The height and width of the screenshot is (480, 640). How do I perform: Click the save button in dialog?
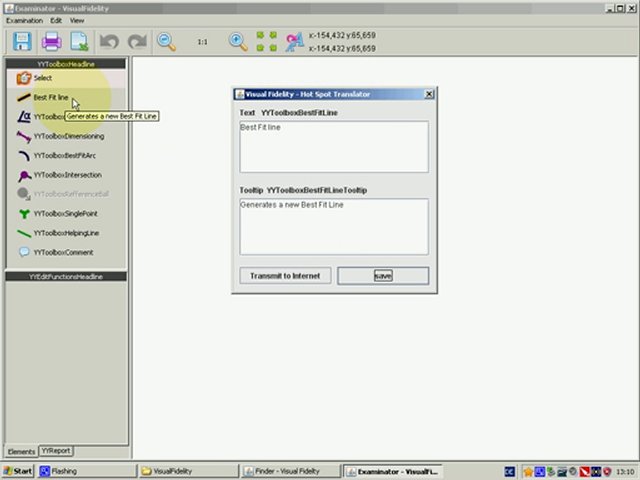pyautogui.click(x=383, y=276)
